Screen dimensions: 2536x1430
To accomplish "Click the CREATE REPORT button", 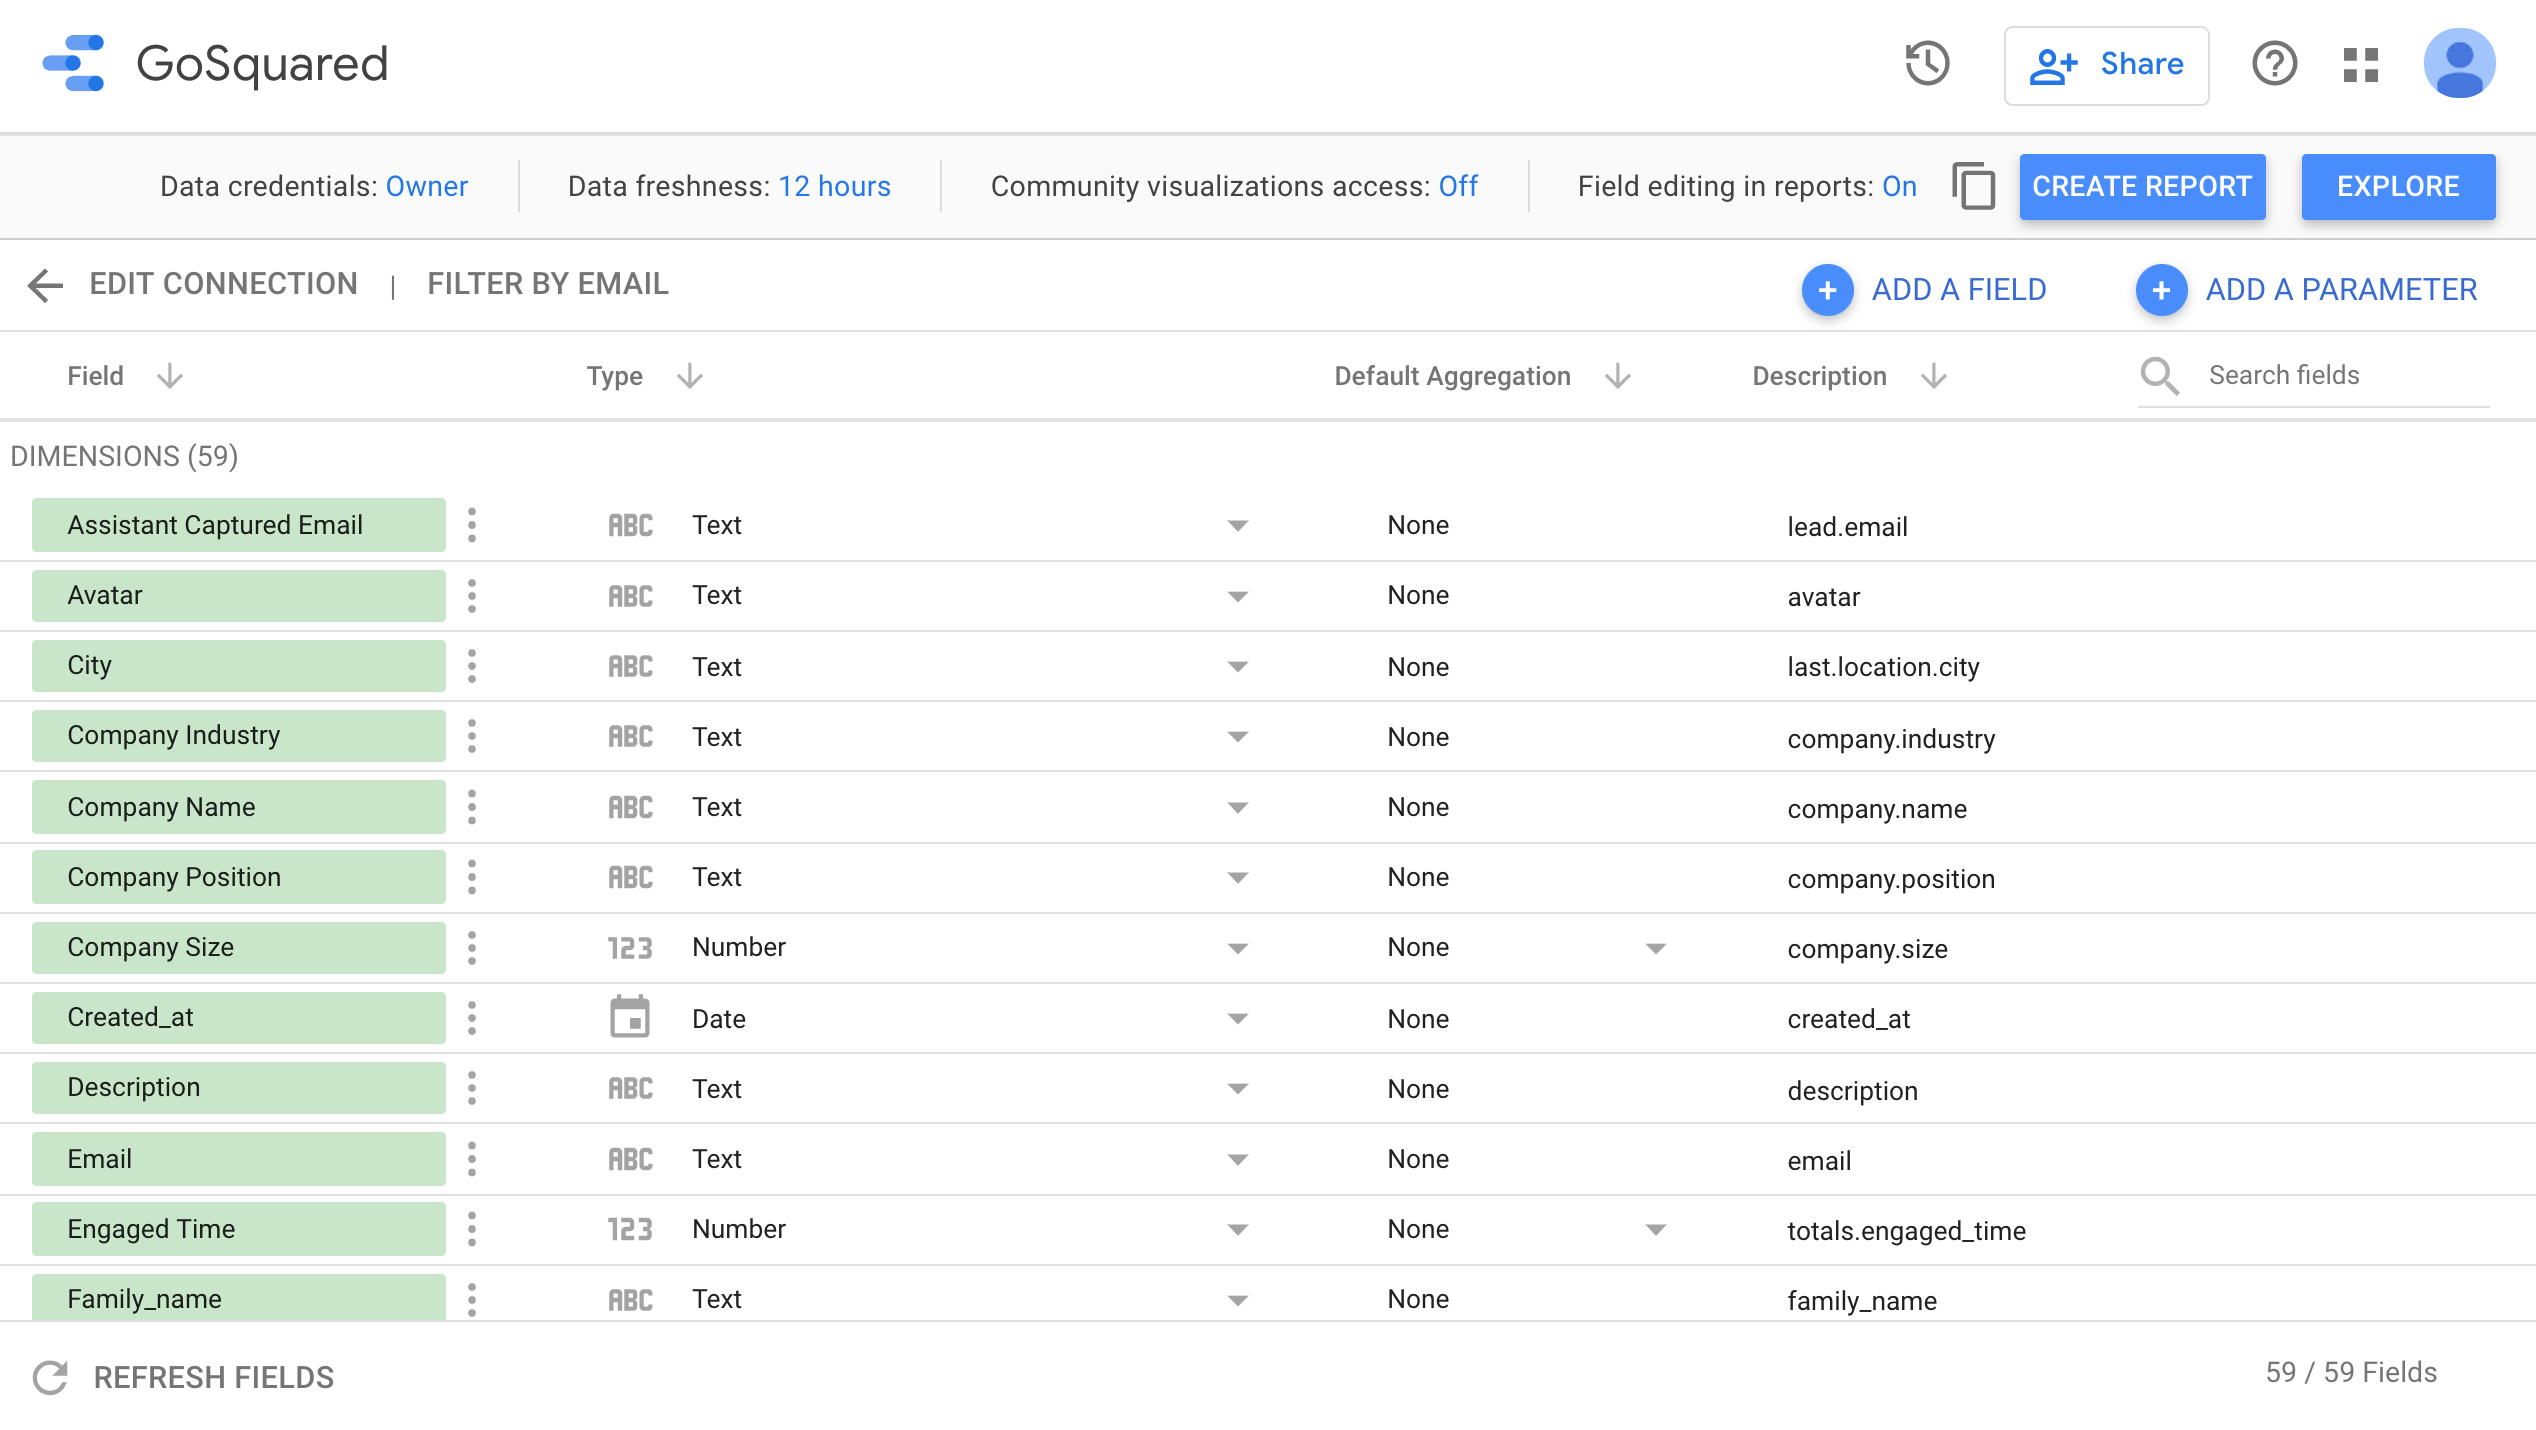I will (2141, 187).
